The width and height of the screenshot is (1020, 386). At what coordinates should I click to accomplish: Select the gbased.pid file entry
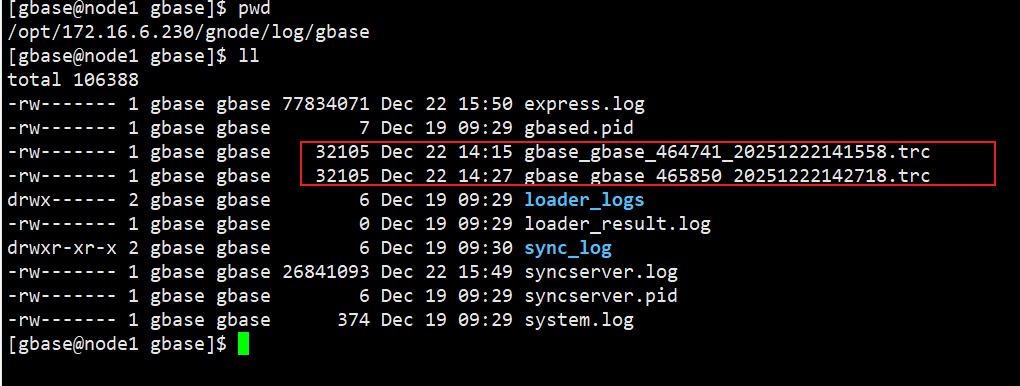(x=578, y=128)
